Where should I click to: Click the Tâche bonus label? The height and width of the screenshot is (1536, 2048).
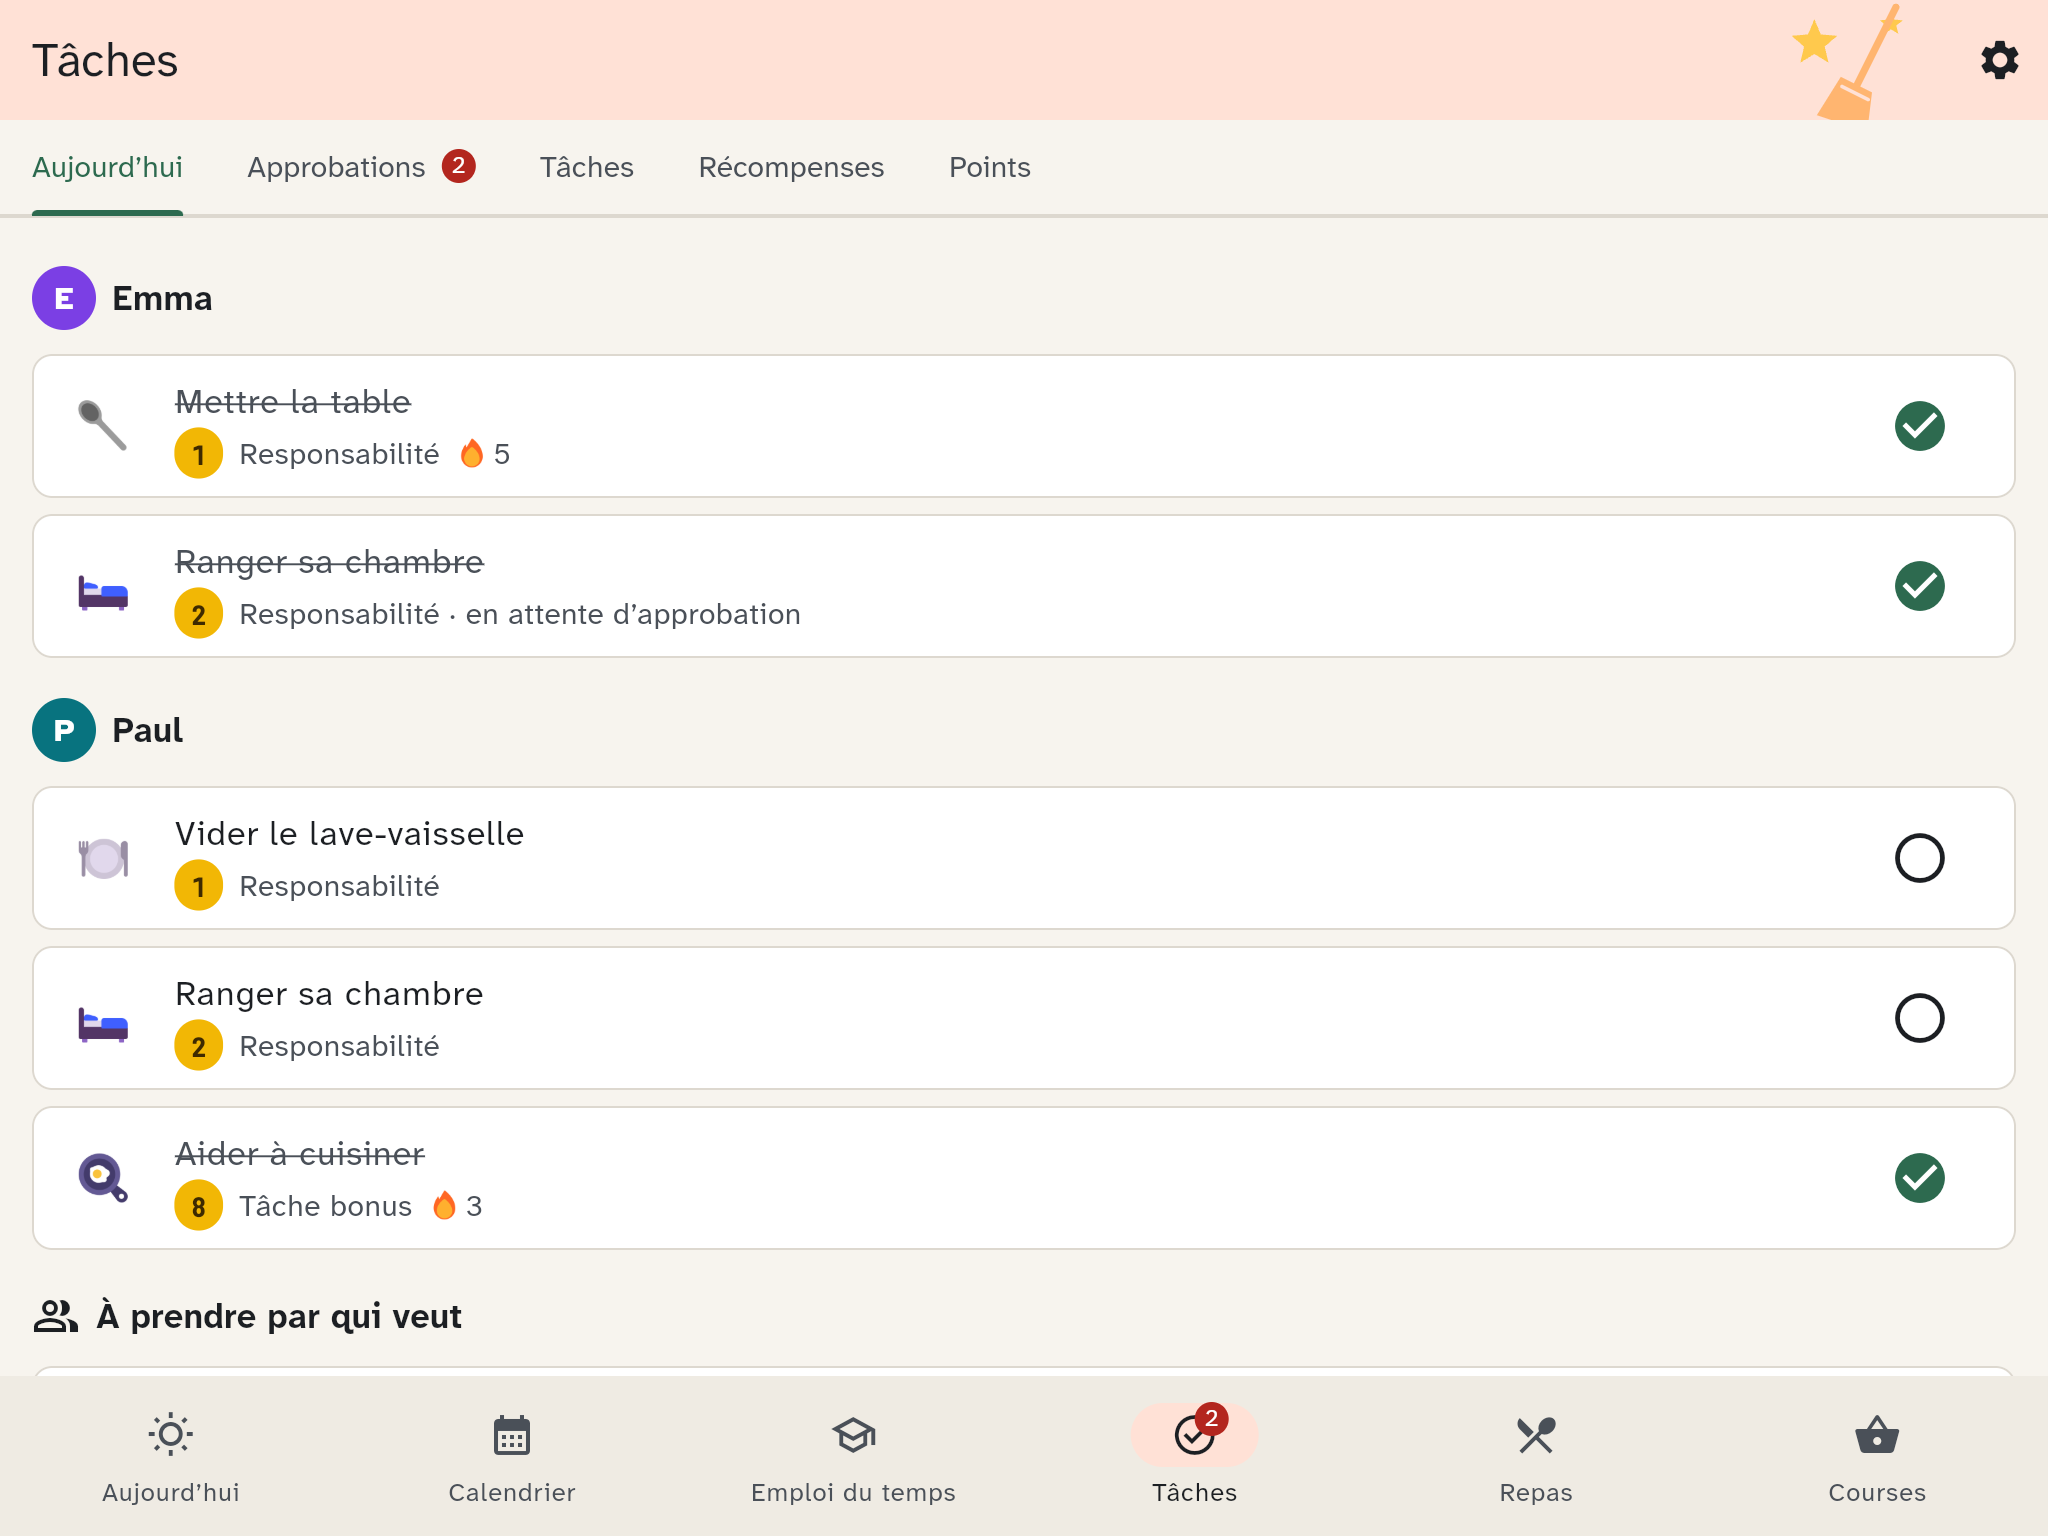pyautogui.click(x=325, y=1206)
